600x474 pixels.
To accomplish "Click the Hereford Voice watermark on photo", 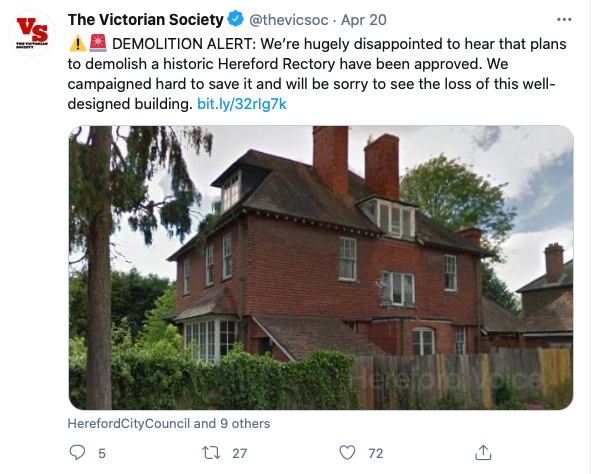I will click(446, 380).
